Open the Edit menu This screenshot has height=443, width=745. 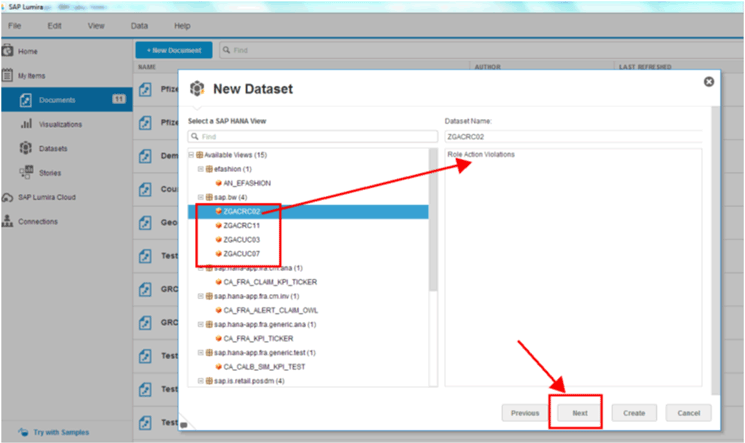54,26
